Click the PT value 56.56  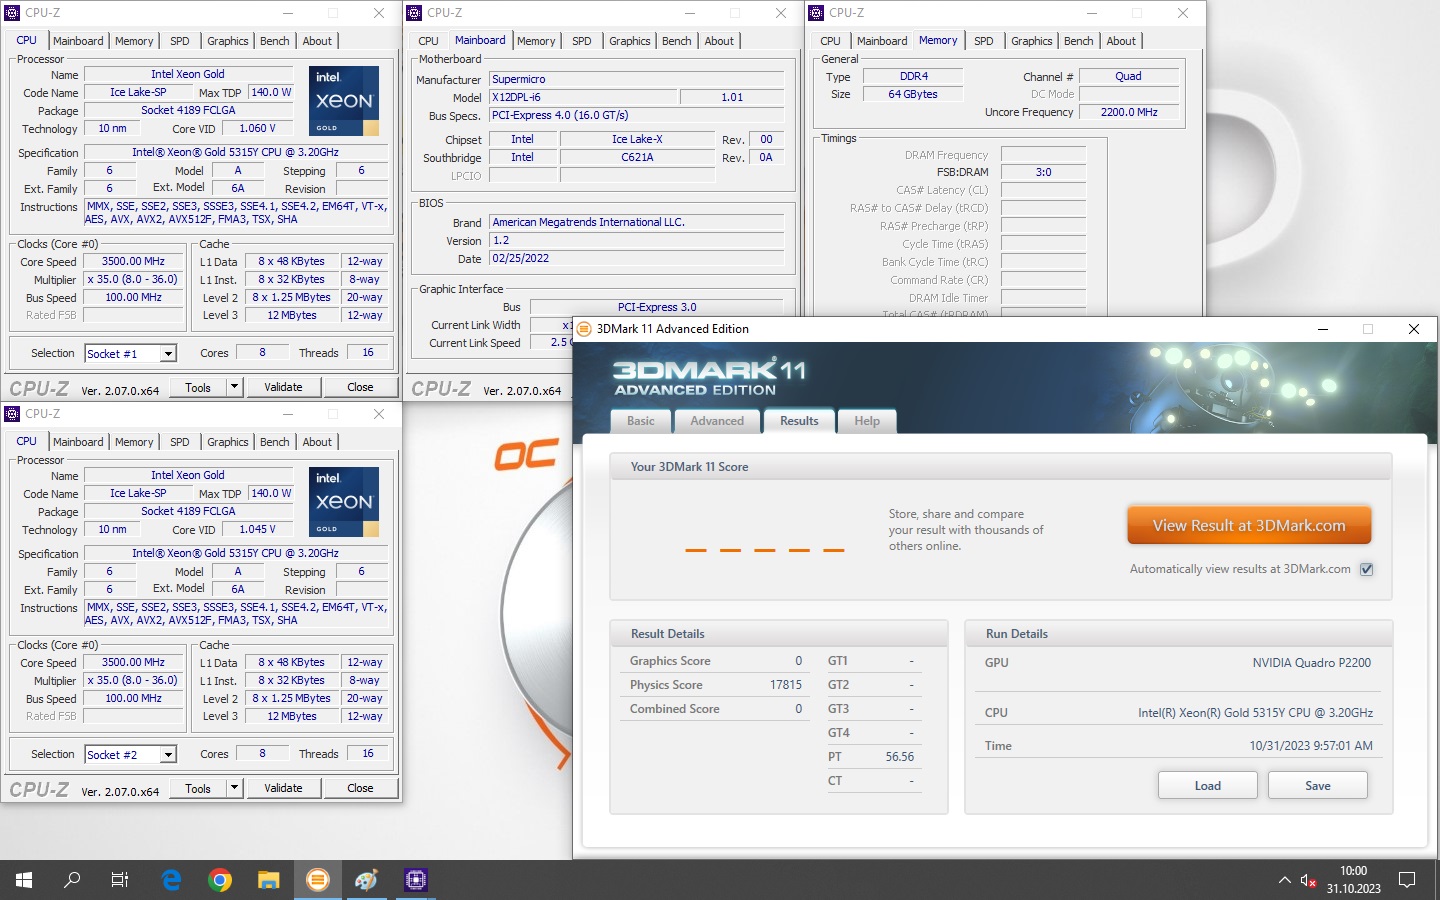tap(899, 757)
